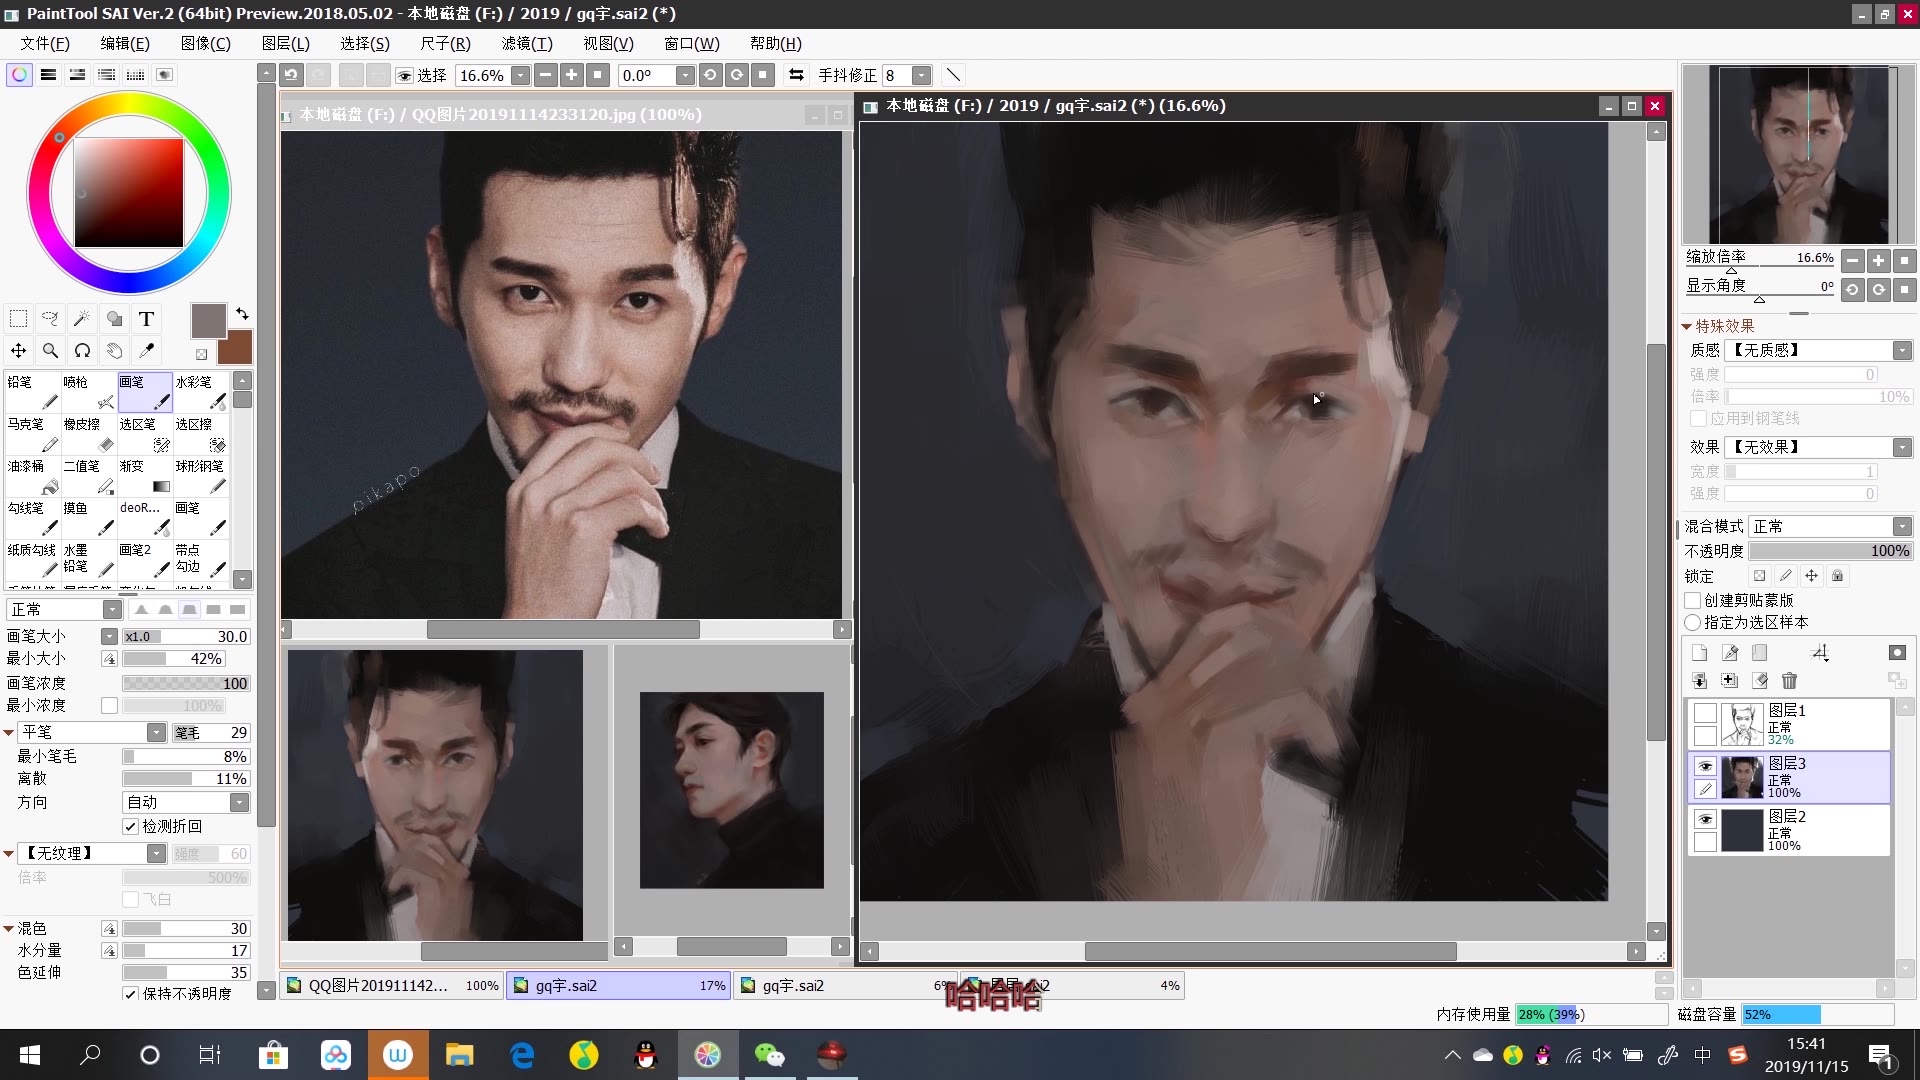Select the shape tool icon
The height and width of the screenshot is (1080, 1920).
(x=114, y=319)
